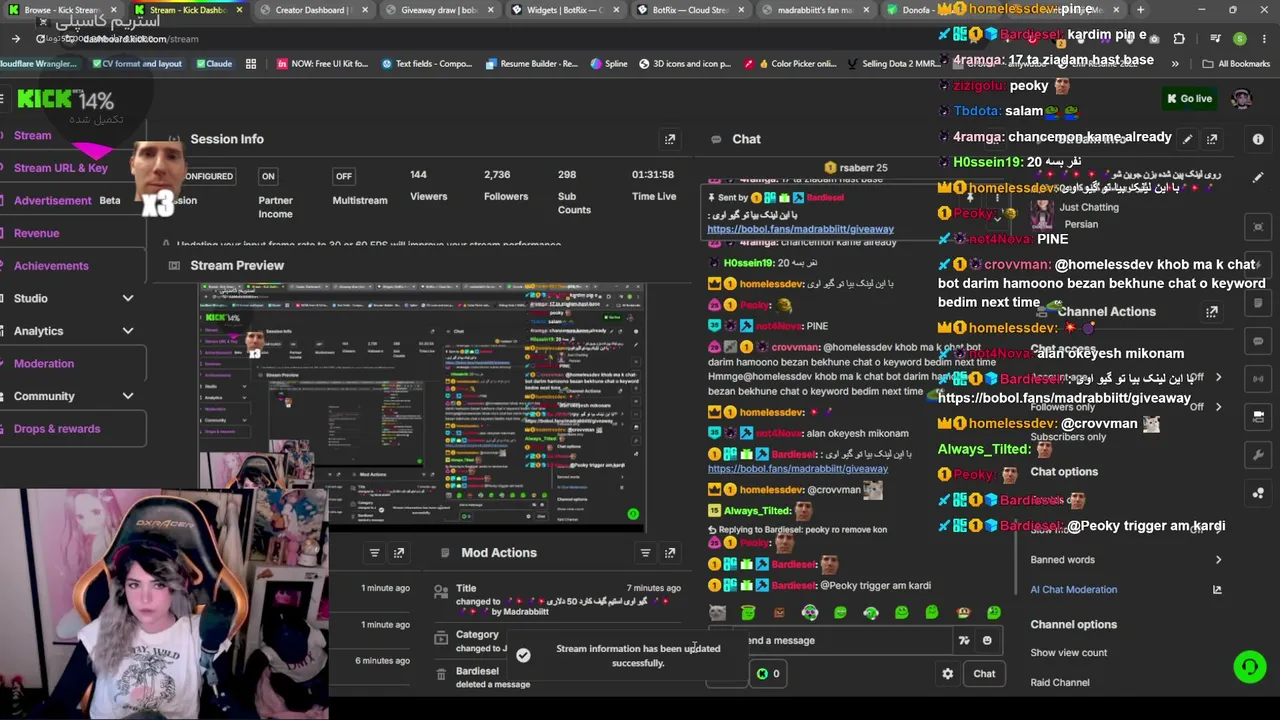Screen dimensions: 1280x720
Task: Open the Banned words chevron
Action: (x=1218, y=560)
